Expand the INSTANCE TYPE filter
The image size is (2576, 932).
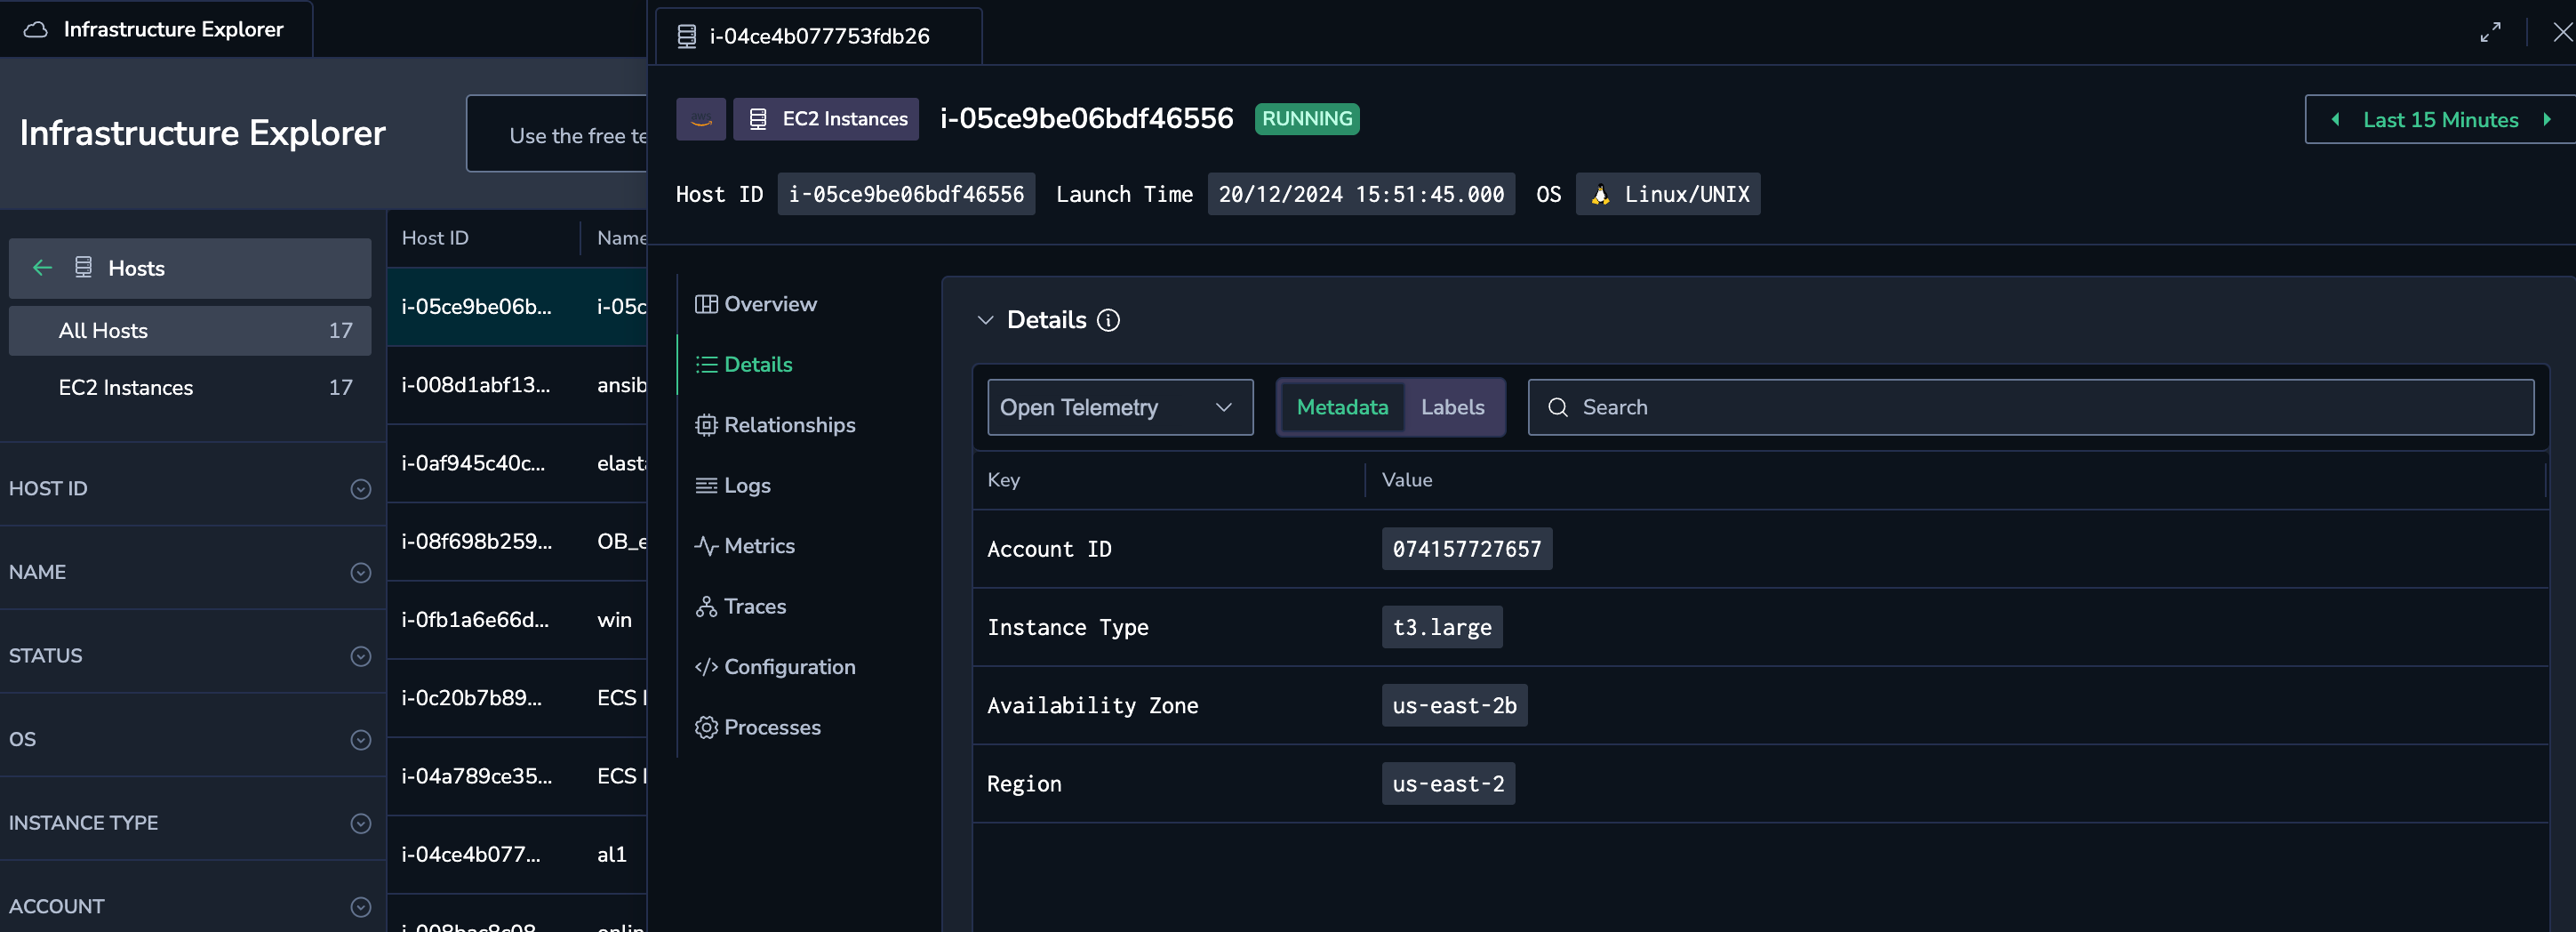tap(361, 823)
